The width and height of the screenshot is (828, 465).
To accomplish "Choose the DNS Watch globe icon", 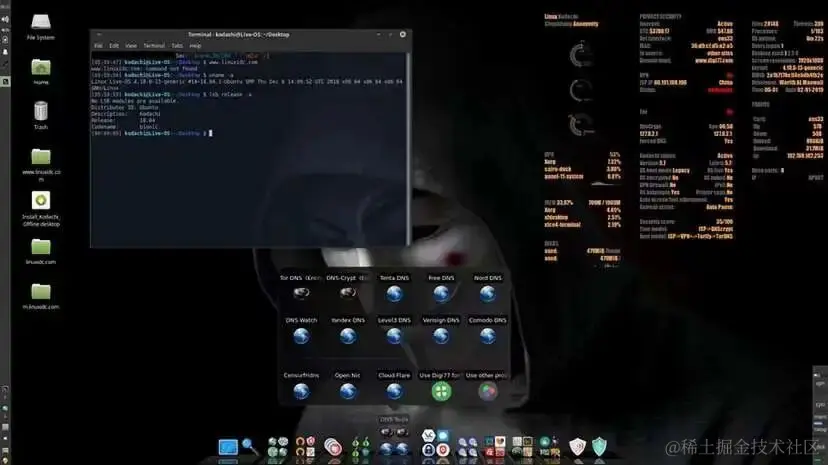I will pyautogui.click(x=301, y=336).
